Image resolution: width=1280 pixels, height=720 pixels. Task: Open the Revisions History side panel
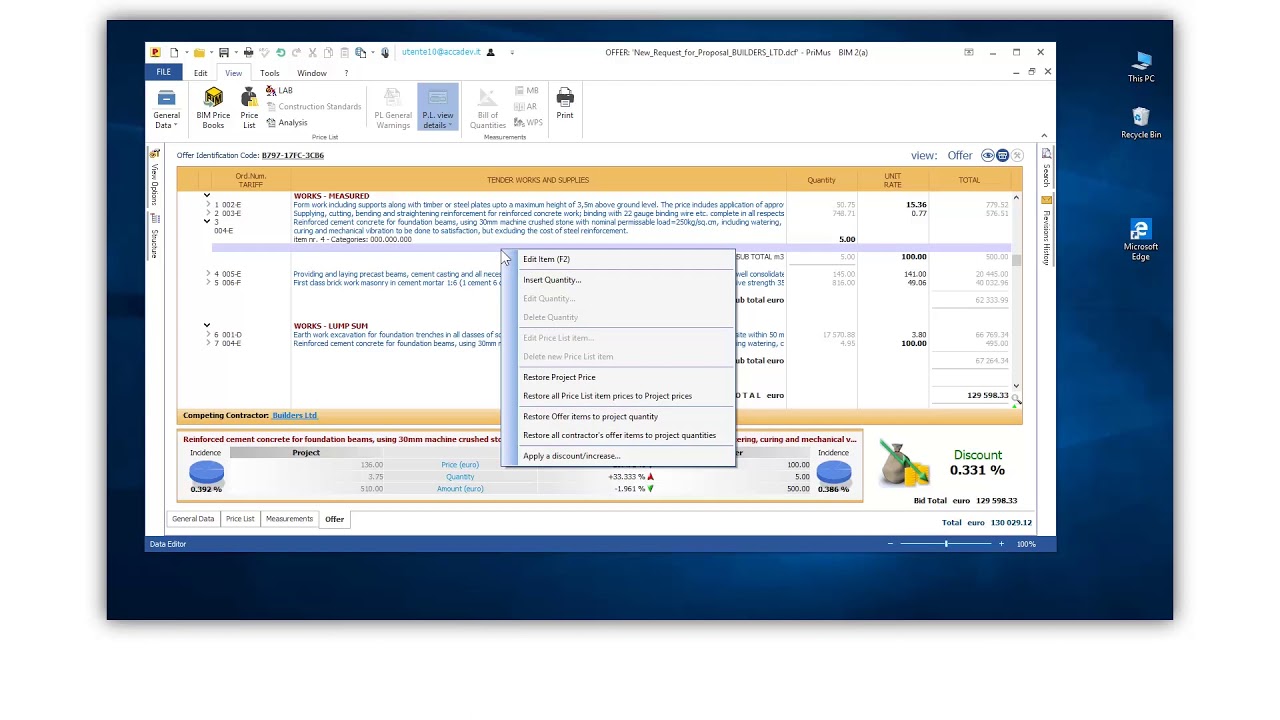click(x=1046, y=231)
